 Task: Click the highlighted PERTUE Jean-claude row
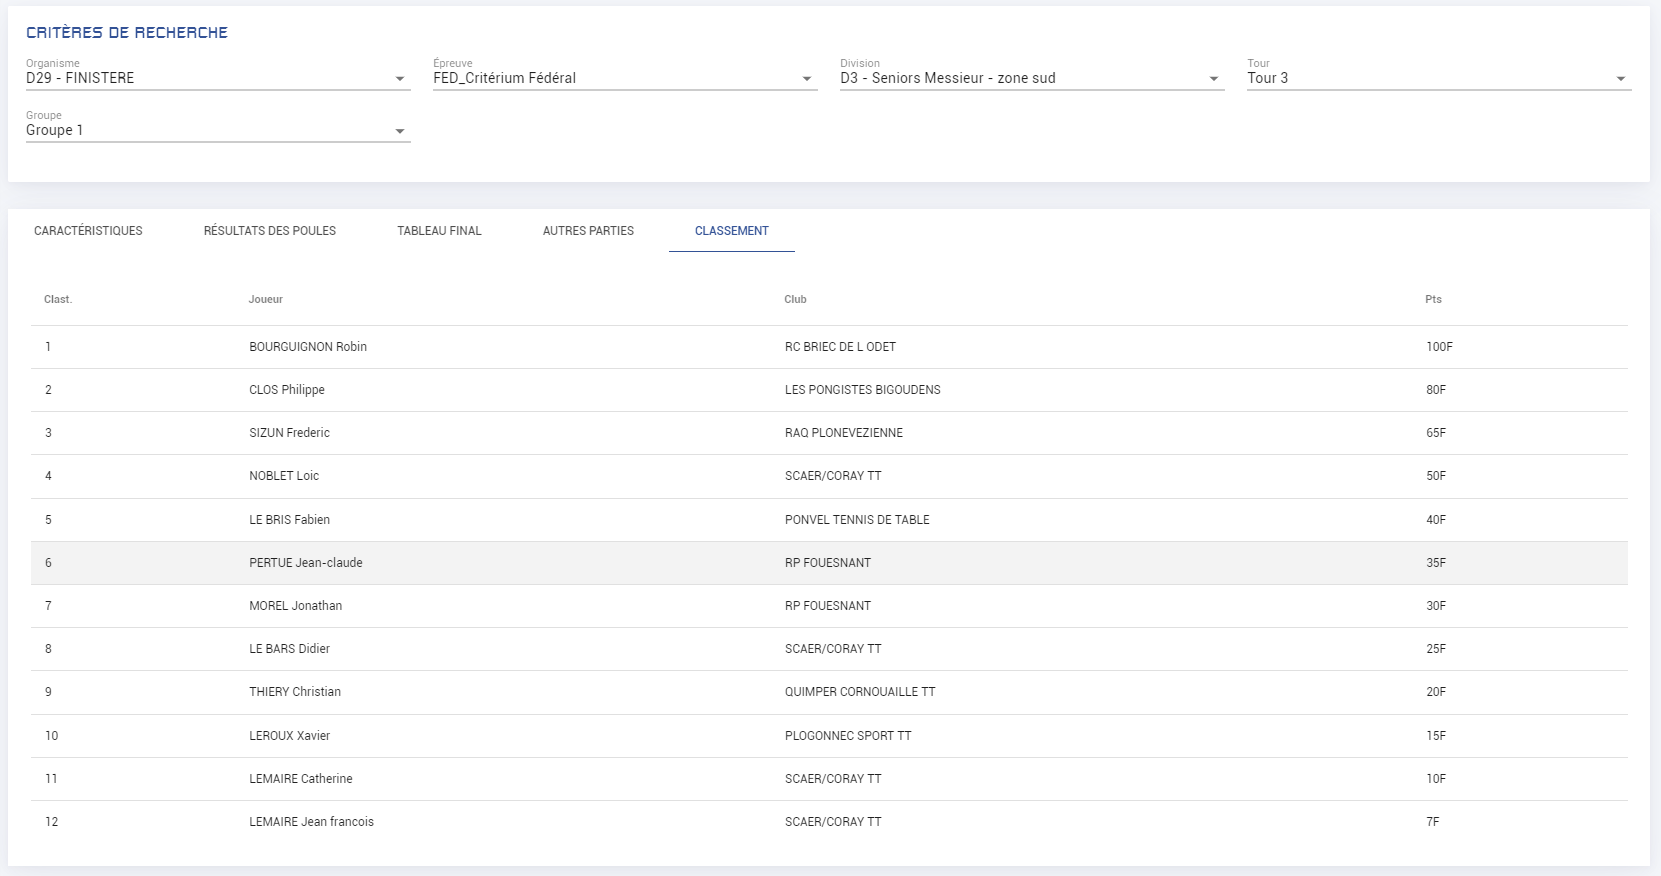[x=306, y=563]
